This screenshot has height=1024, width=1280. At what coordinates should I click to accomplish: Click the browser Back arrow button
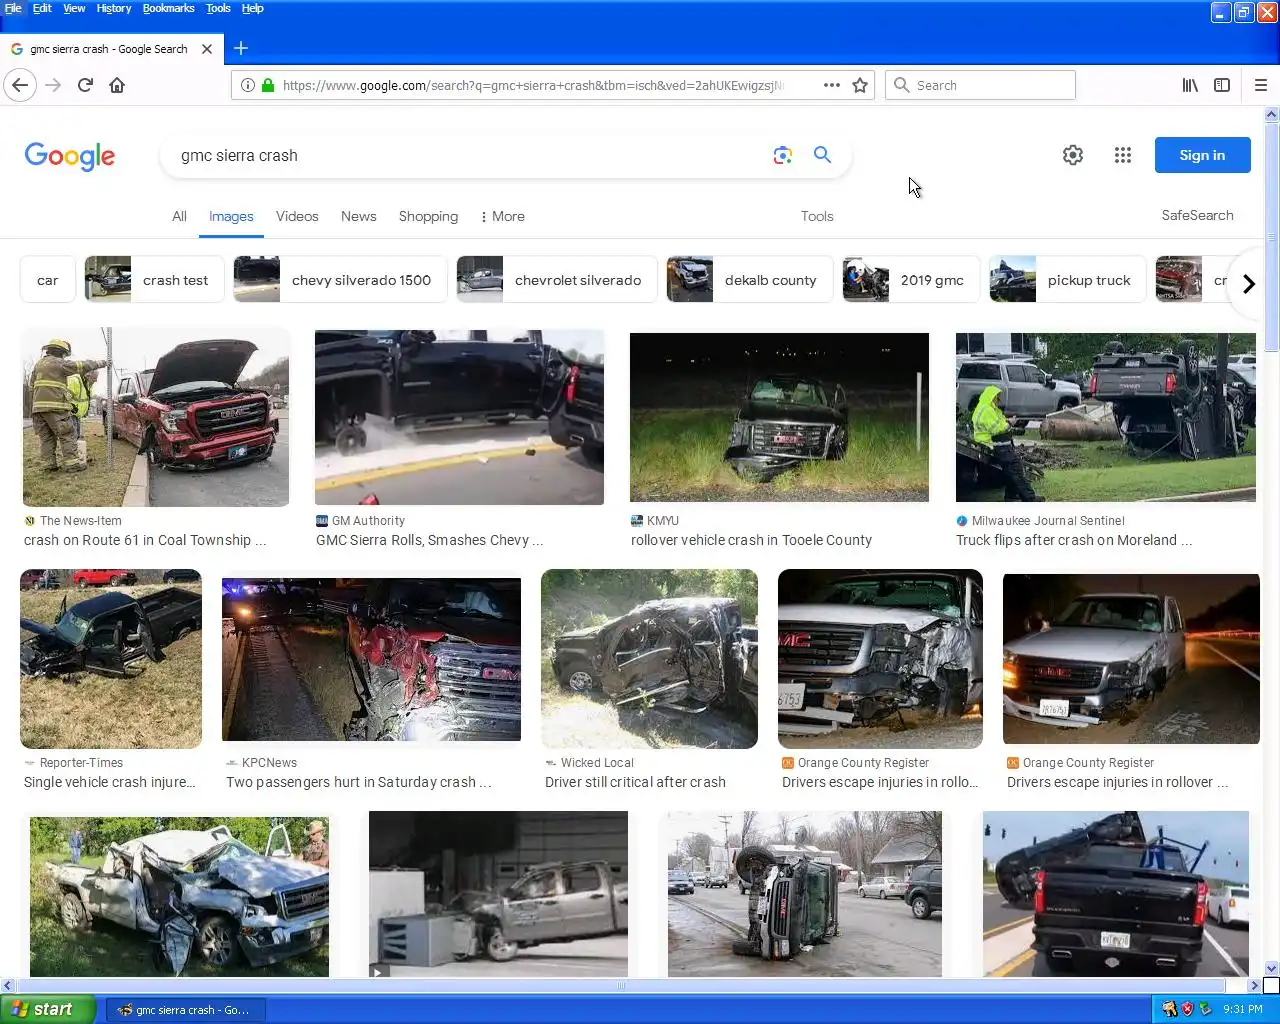(20, 85)
